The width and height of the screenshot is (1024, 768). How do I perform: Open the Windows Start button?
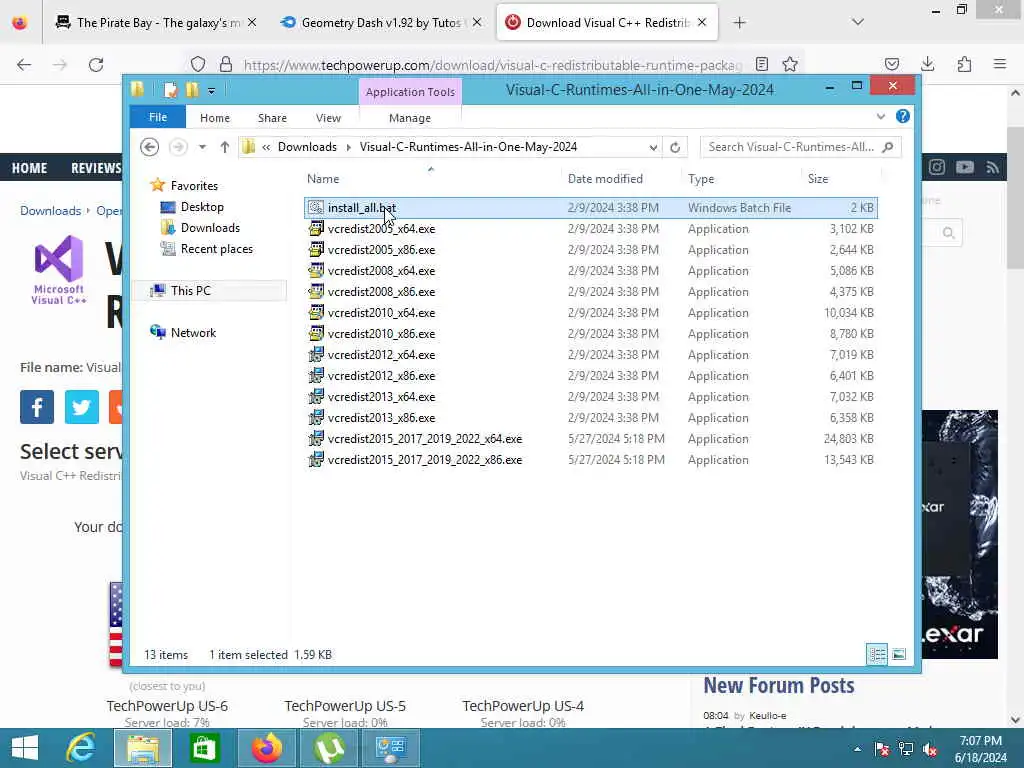coord(25,748)
